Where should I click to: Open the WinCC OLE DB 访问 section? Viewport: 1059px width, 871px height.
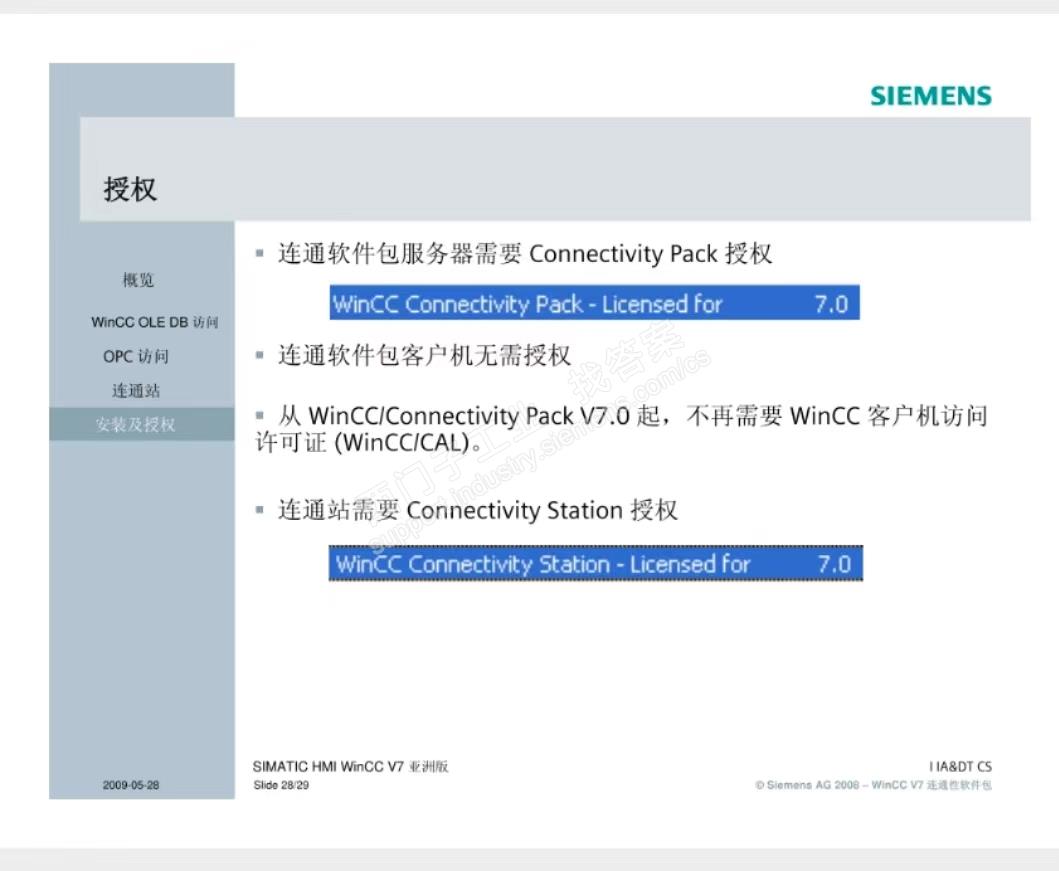click(x=155, y=322)
